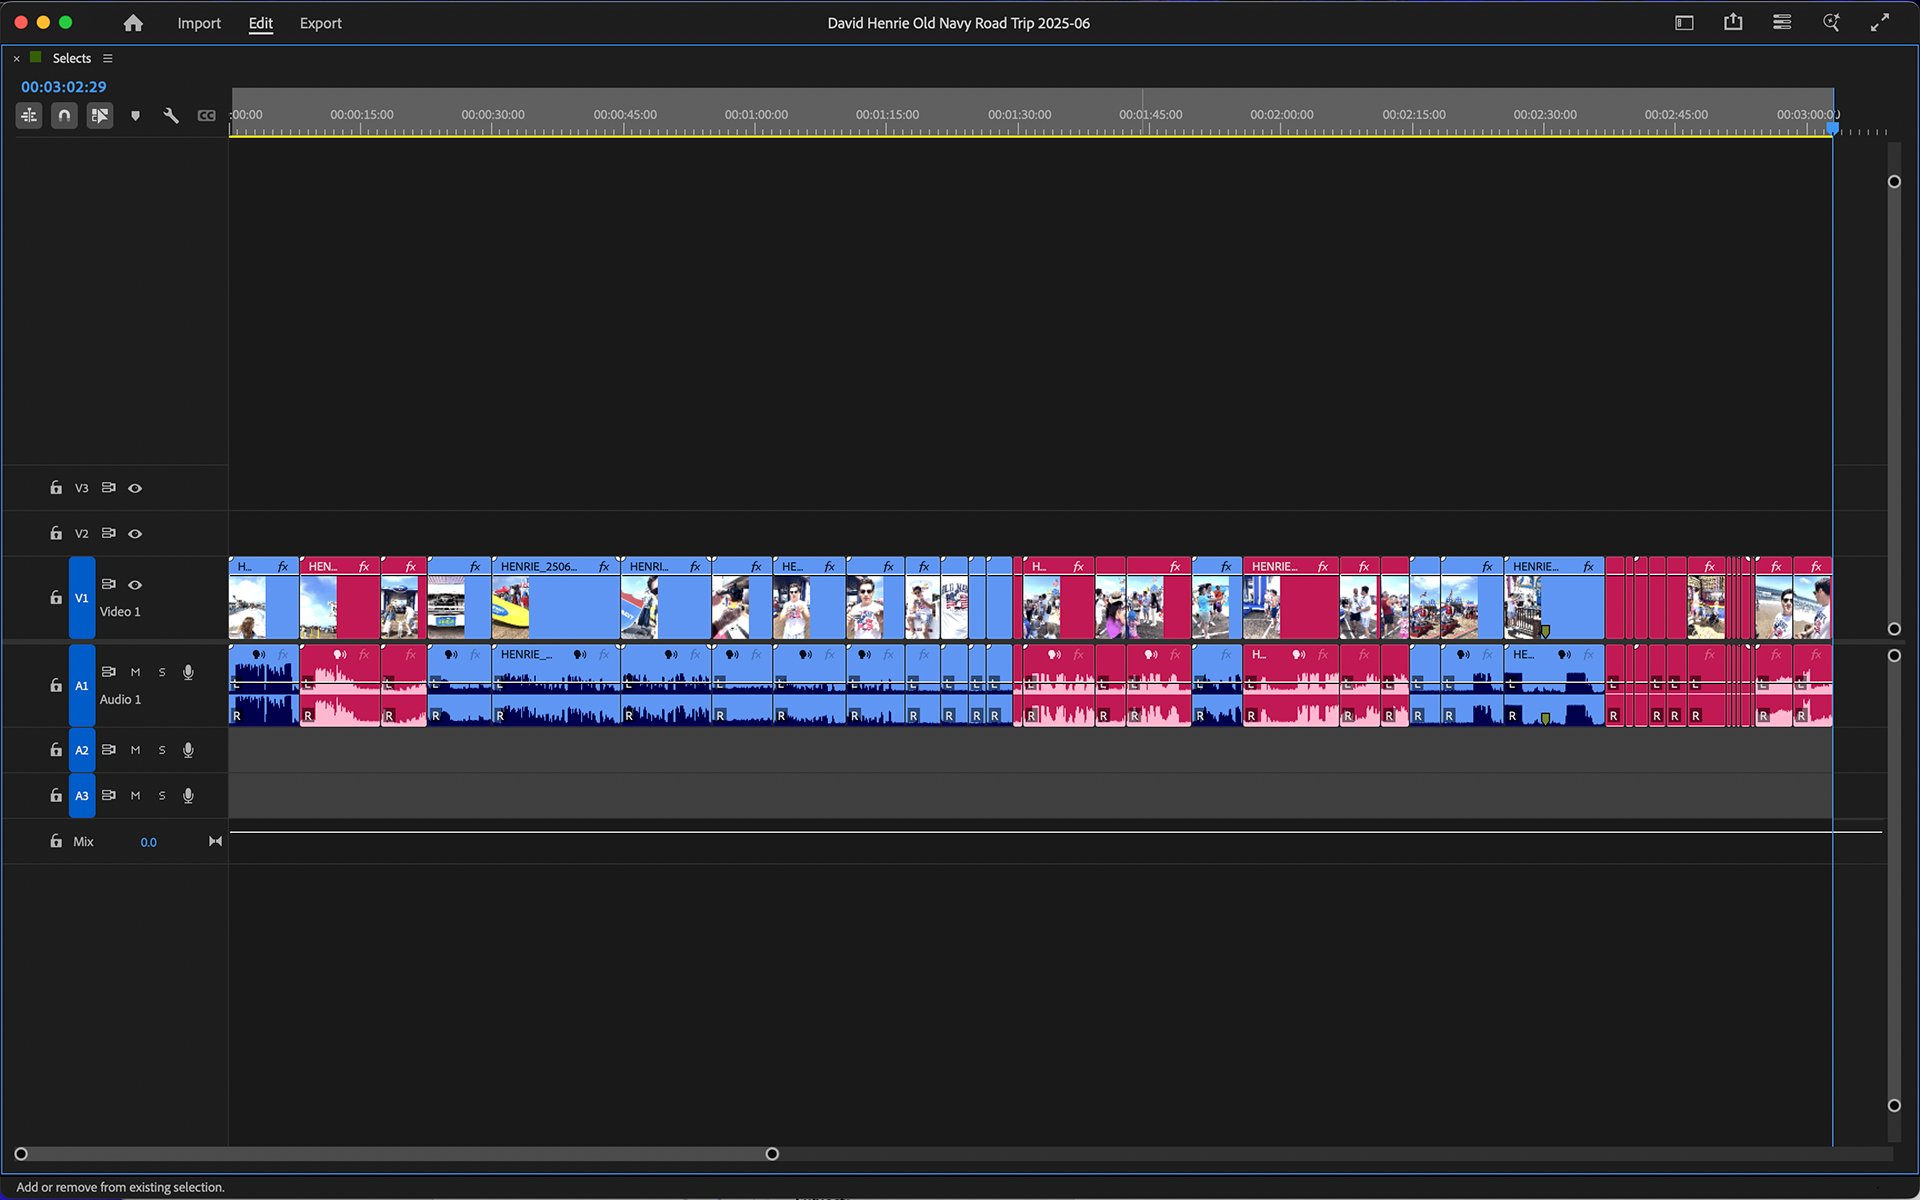Open the Selects sequence panel menu
This screenshot has height=1200, width=1920.
pyautogui.click(x=108, y=58)
